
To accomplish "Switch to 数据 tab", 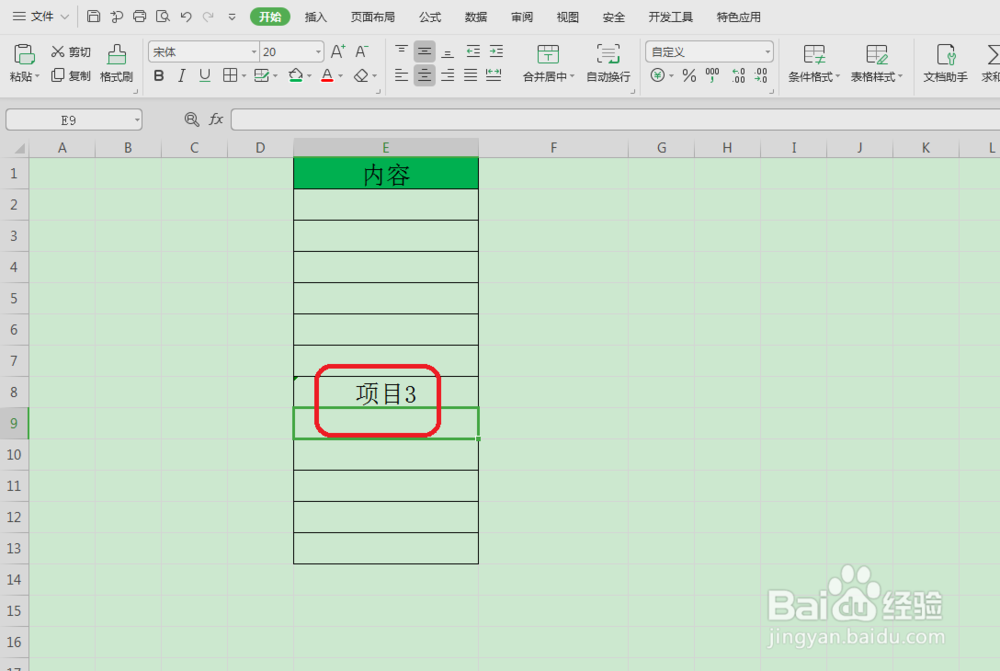I will coord(476,17).
